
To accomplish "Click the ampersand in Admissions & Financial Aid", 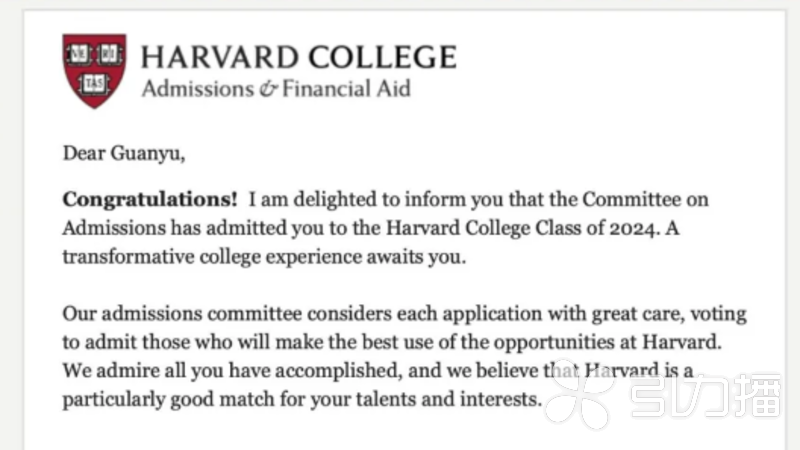I will click(x=268, y=89).
